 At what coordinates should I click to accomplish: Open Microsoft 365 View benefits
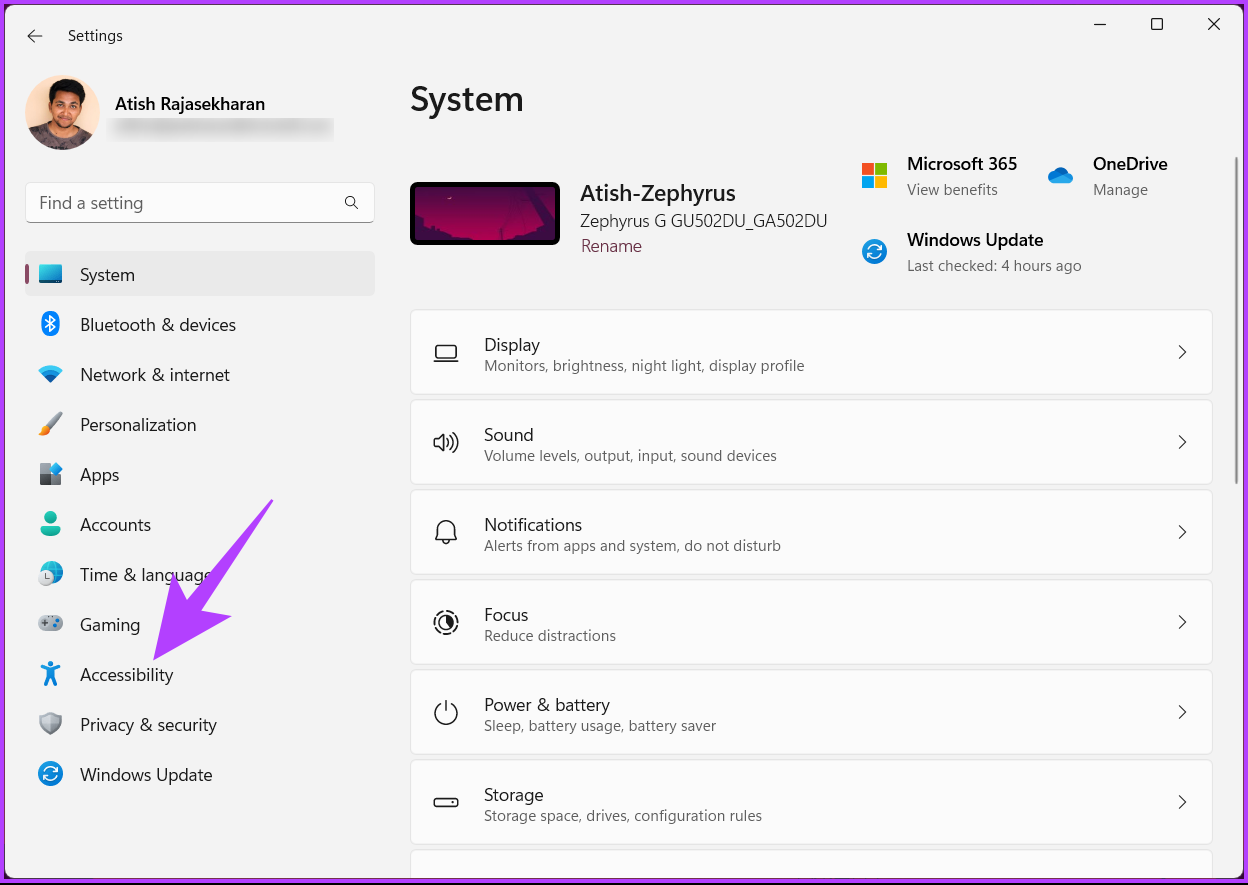coord(952,190)
